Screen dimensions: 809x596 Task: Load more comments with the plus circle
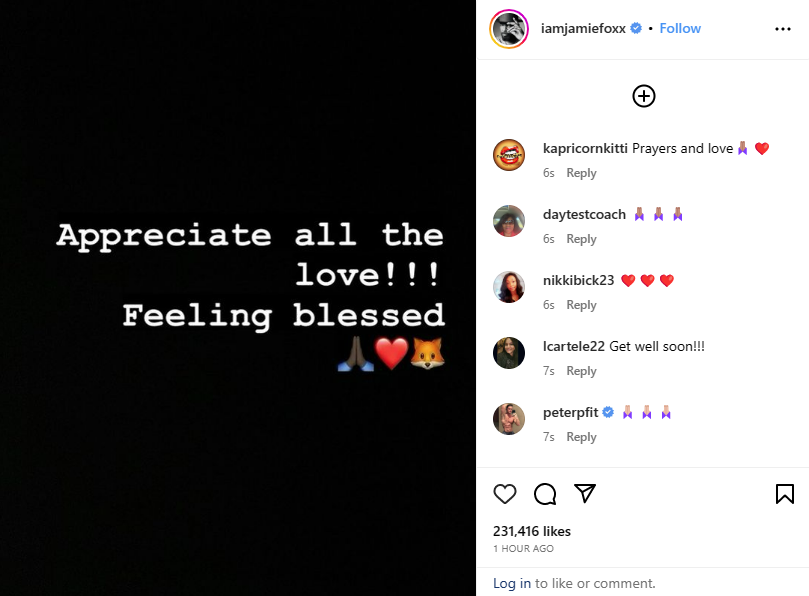[x=644, y=96]
